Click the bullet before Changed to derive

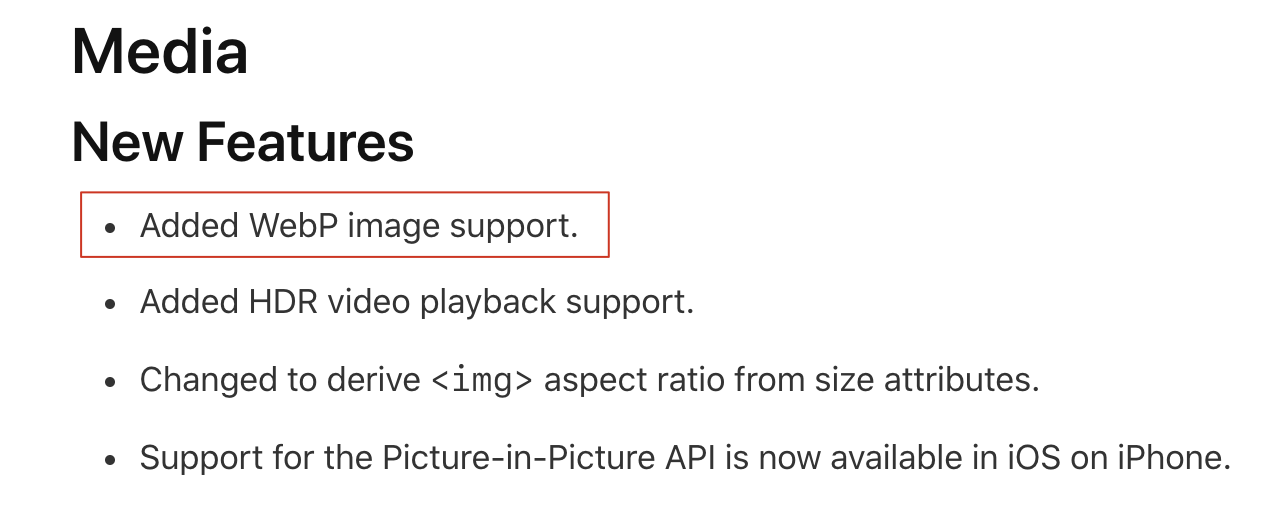111,382
